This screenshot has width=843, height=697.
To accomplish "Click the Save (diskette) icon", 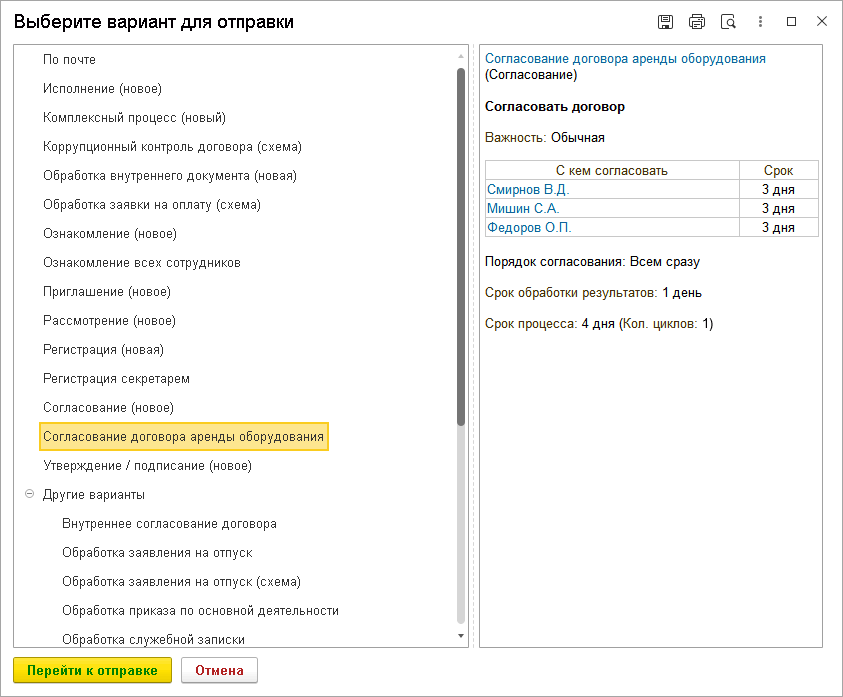I will [665, 22].
